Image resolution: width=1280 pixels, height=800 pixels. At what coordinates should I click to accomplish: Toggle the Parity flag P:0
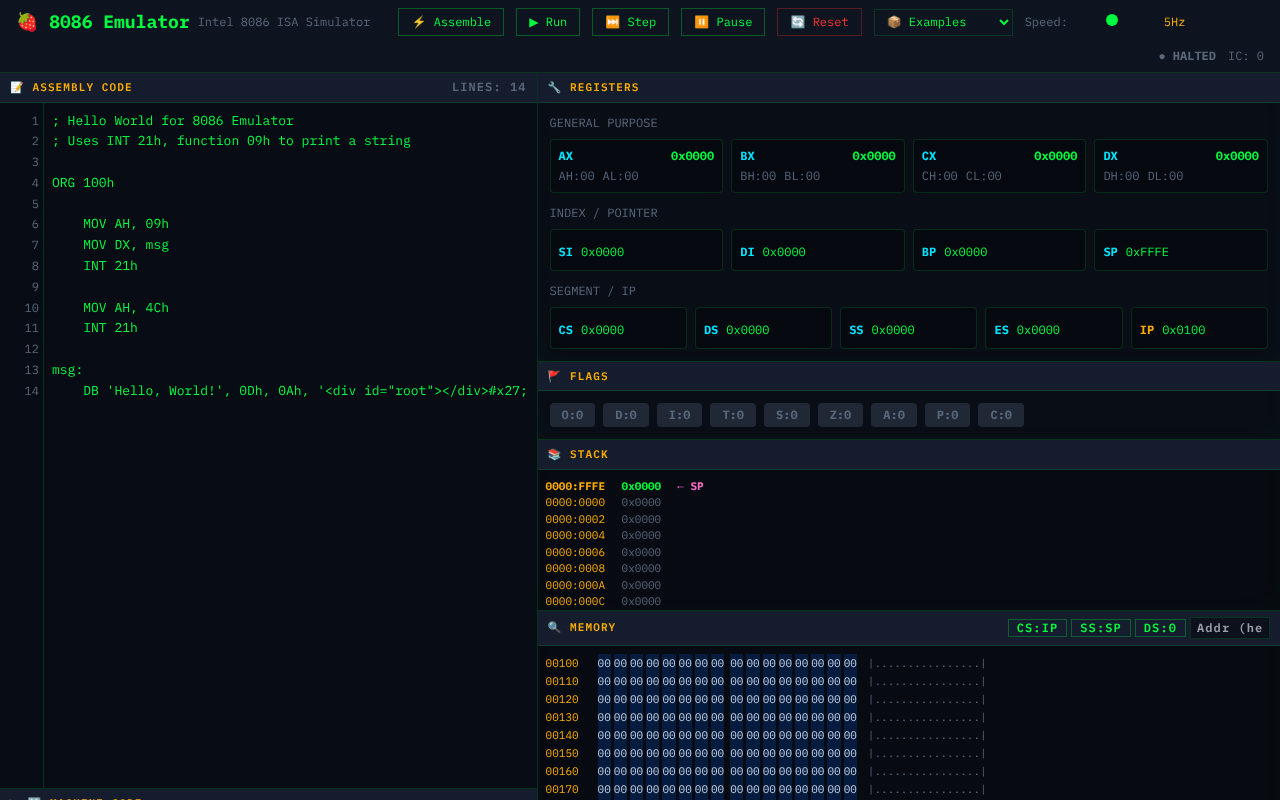(x=947, y=415)
